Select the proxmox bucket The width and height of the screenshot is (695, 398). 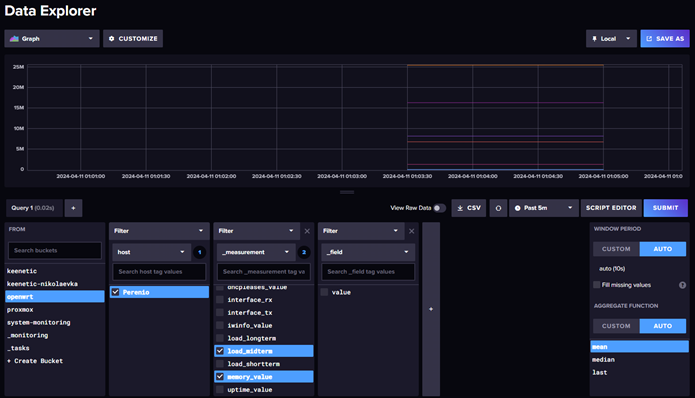click(55, 309)
